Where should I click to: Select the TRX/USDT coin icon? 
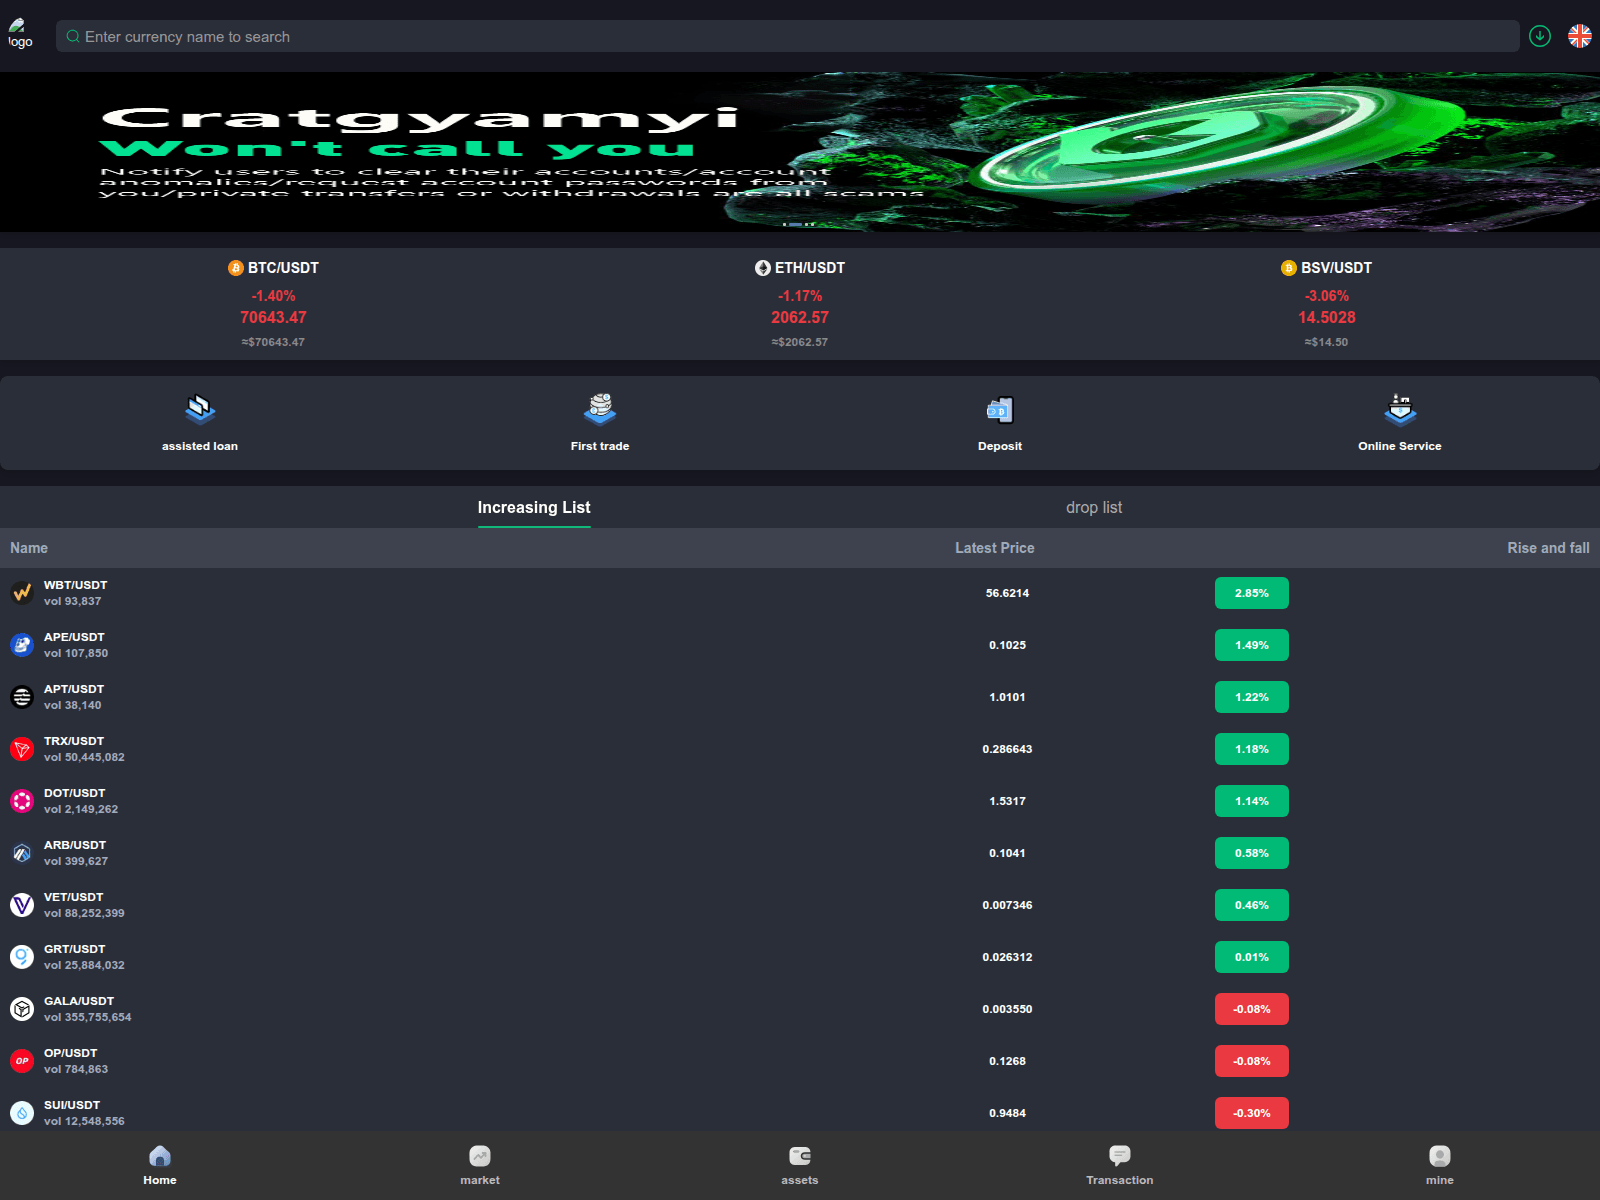coord(21,748)
